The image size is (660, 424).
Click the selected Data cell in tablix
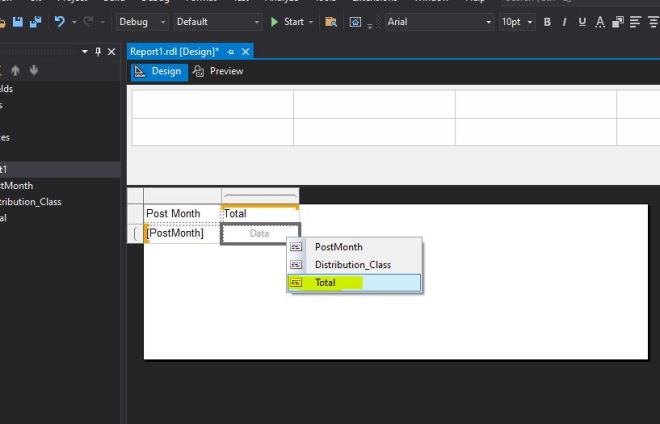pyautogui.click(x=260, y=233)
